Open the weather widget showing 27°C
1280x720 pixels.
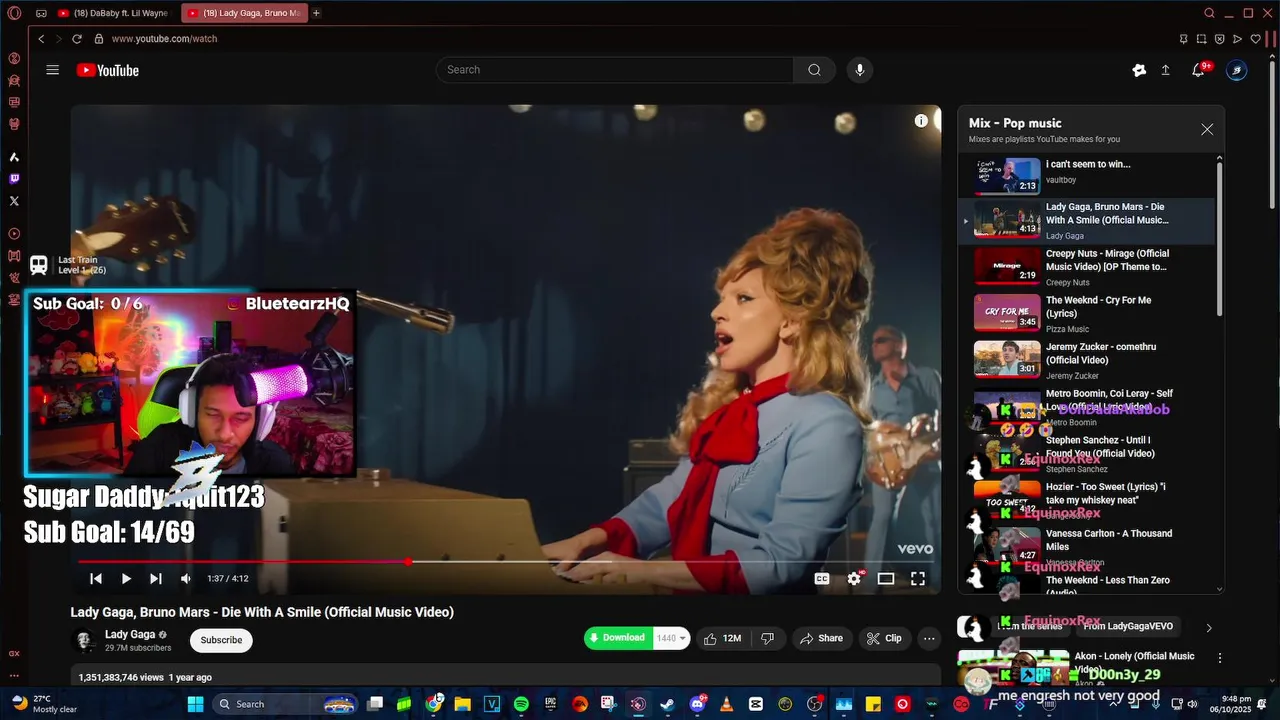(45, 704)
